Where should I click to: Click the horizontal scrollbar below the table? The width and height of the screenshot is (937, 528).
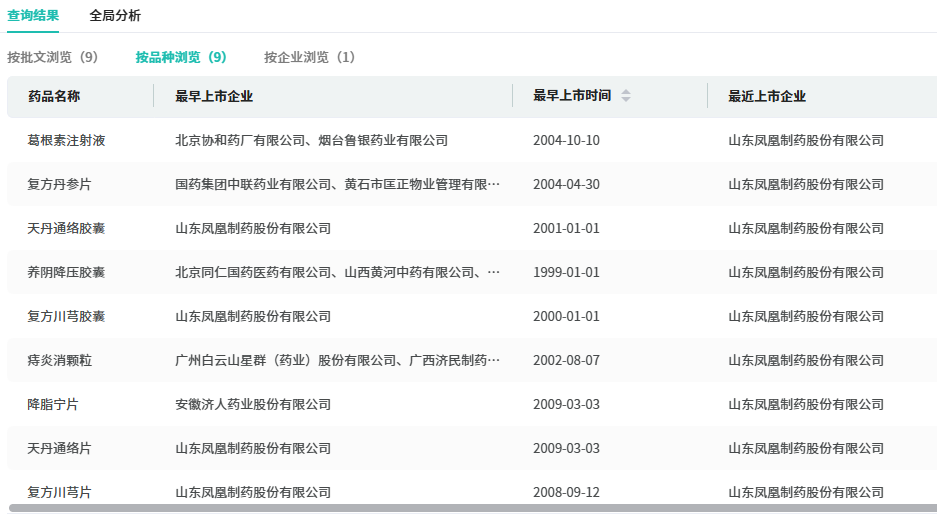click(470, 508)
